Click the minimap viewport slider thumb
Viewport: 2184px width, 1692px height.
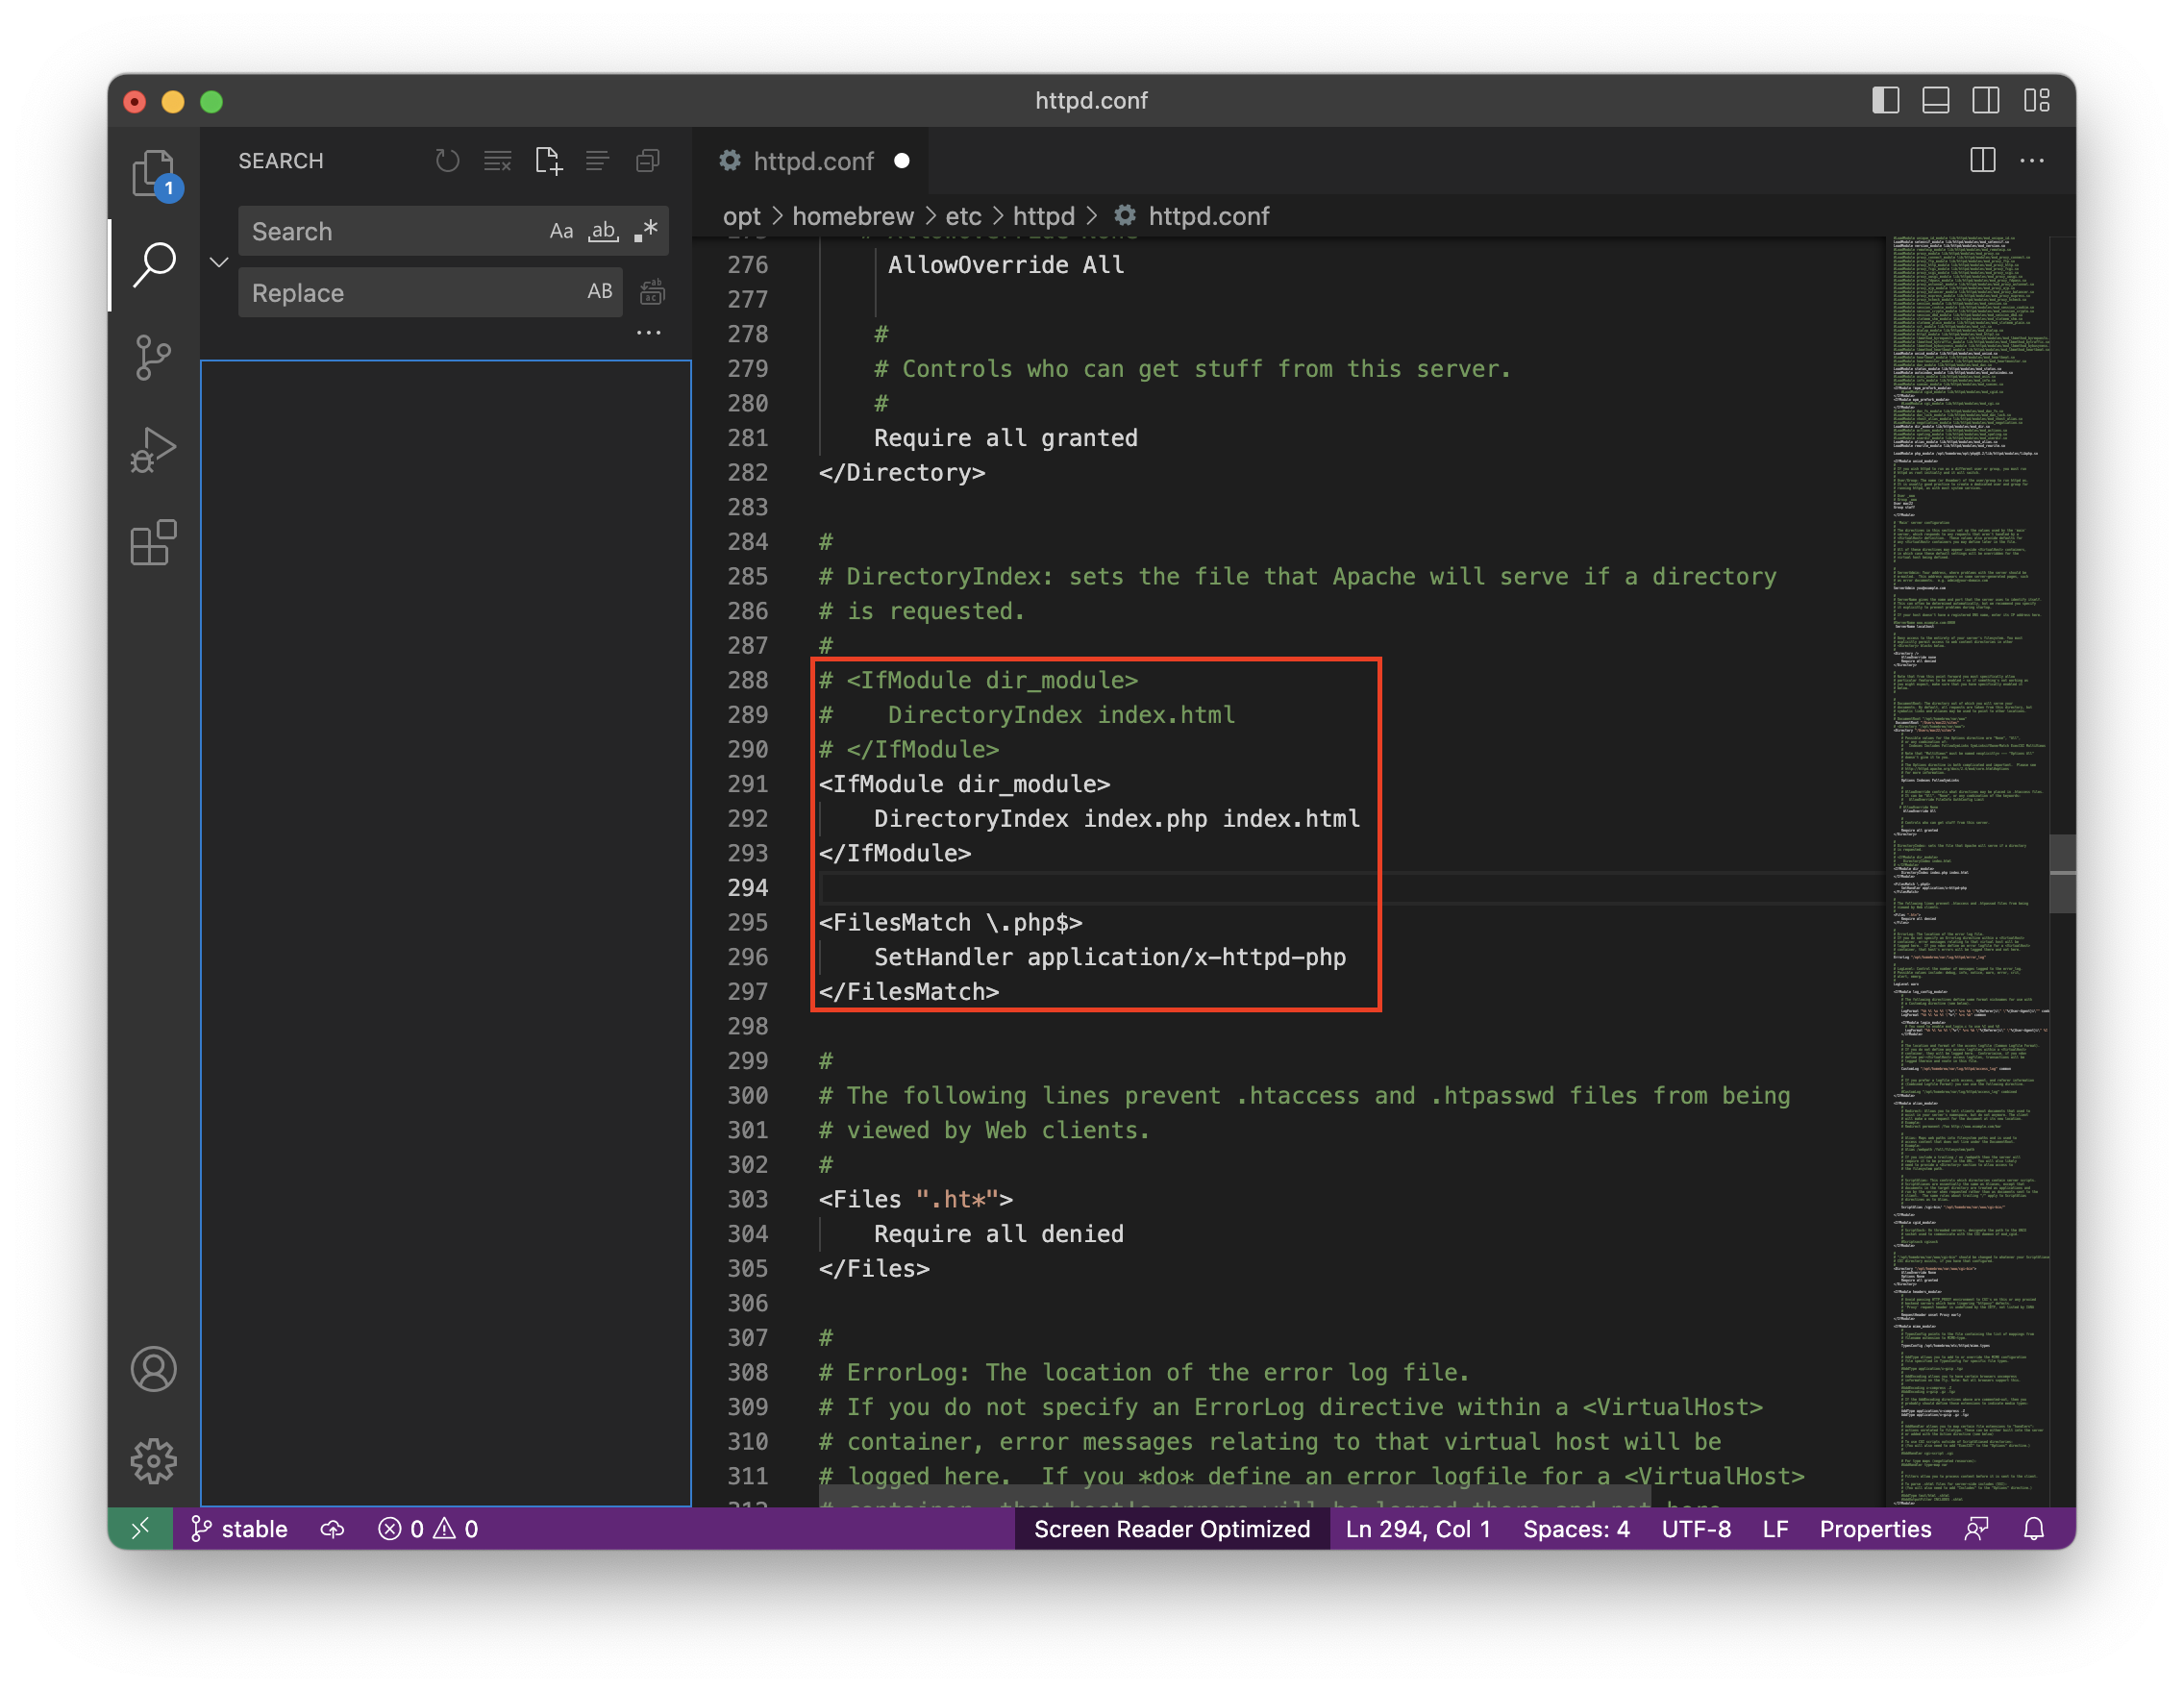2061,872
